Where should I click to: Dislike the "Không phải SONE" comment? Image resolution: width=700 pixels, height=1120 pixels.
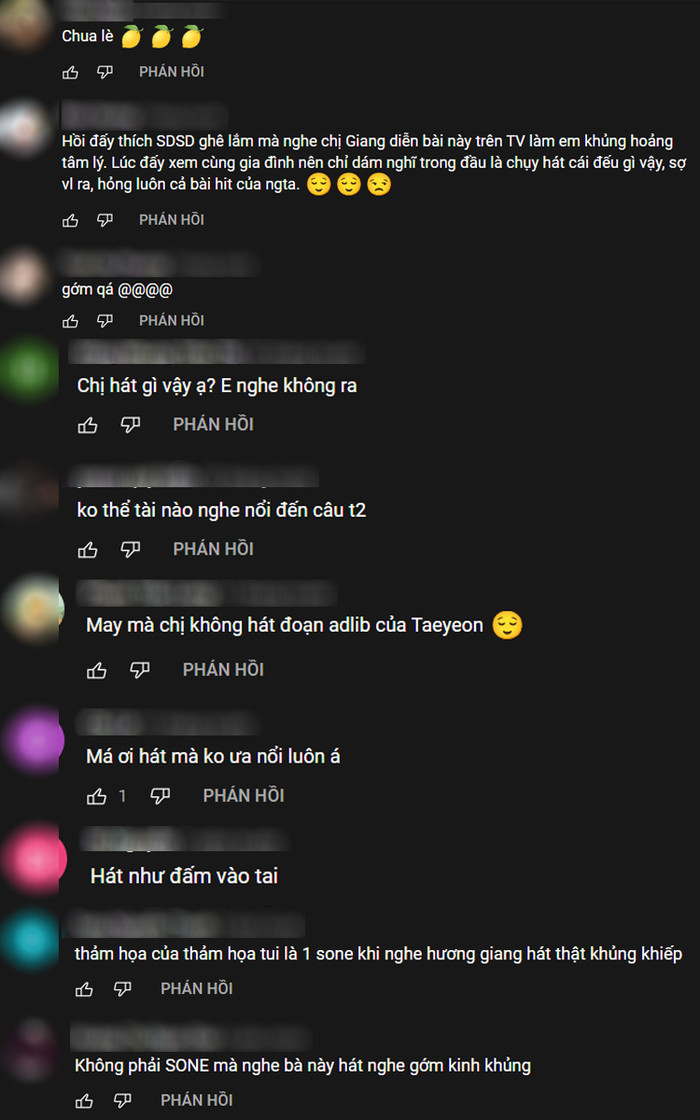tap(123, 1101)
